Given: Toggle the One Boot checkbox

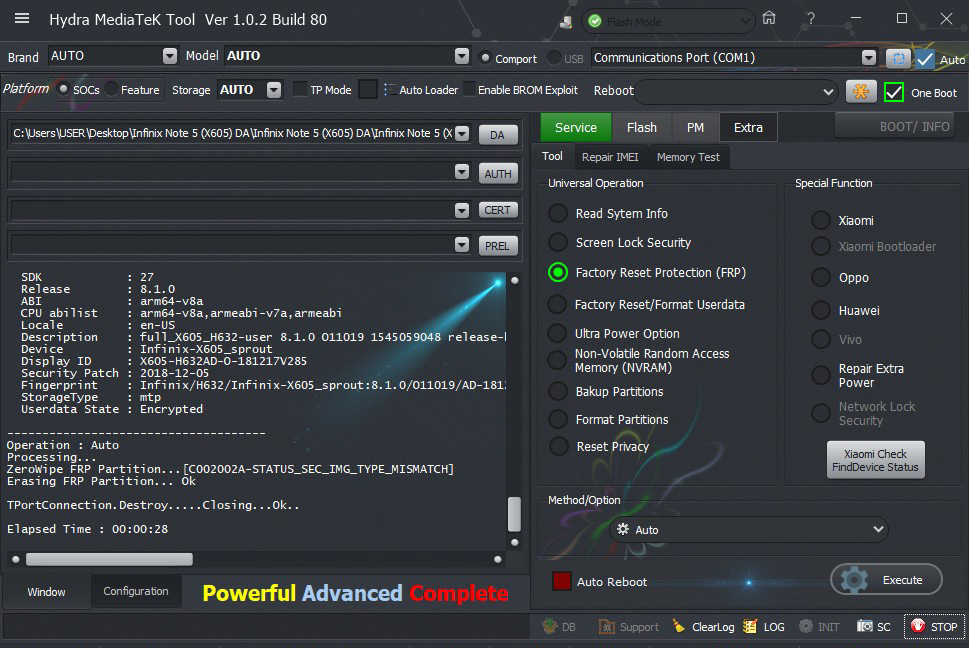Looking at the screenshot, I should [894, 93].
